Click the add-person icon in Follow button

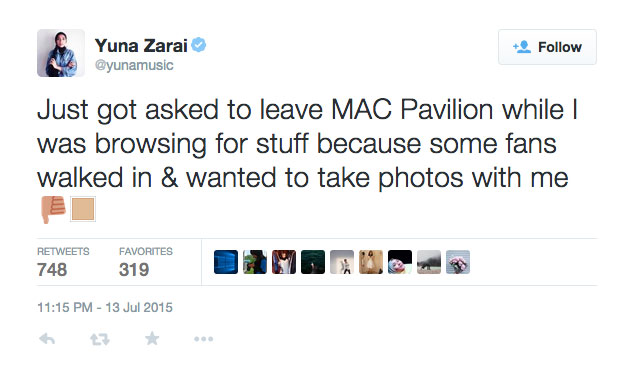pyautogui.click(x=522, y=47)
